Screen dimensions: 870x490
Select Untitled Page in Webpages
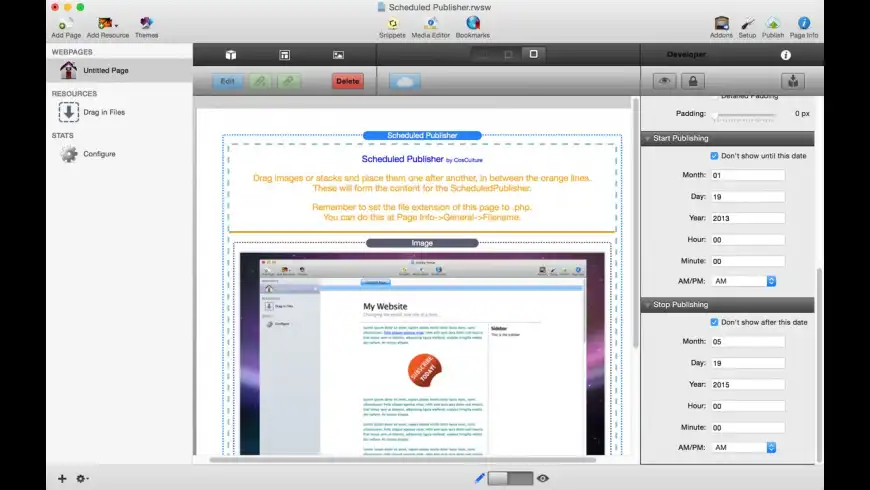(119, 70)
